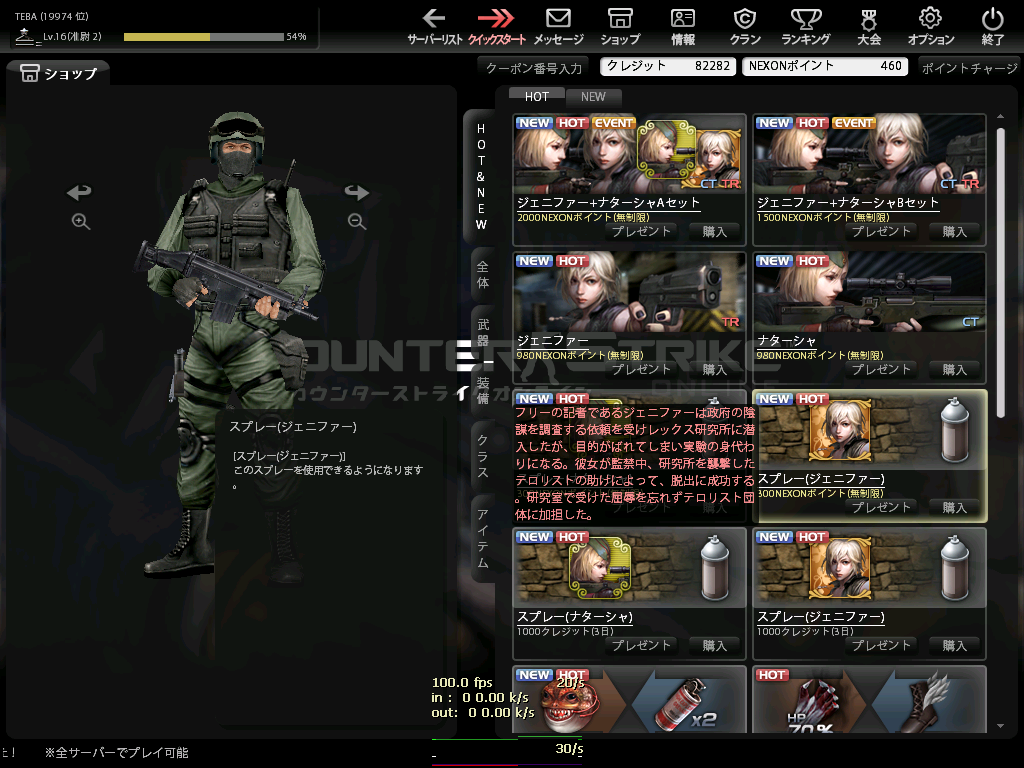Select the grenade x2 item thumbnail
This screenshot has height=768, width=1024.
630,700
